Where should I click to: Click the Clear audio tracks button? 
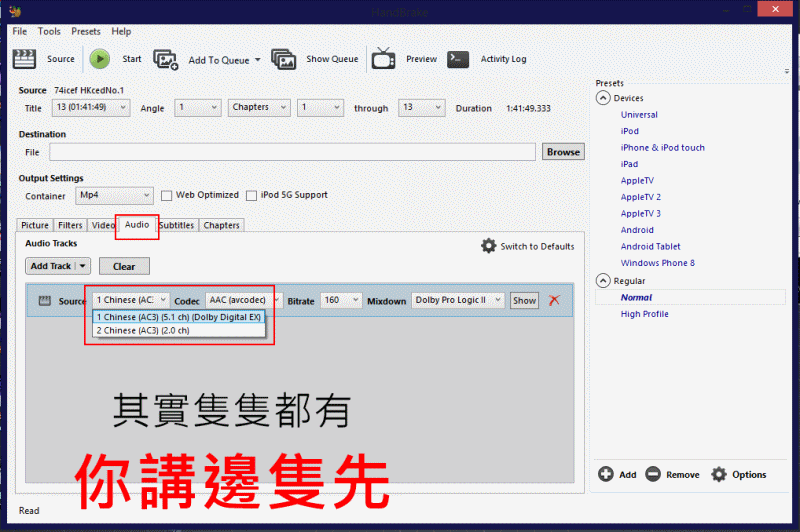click(124, 266)
